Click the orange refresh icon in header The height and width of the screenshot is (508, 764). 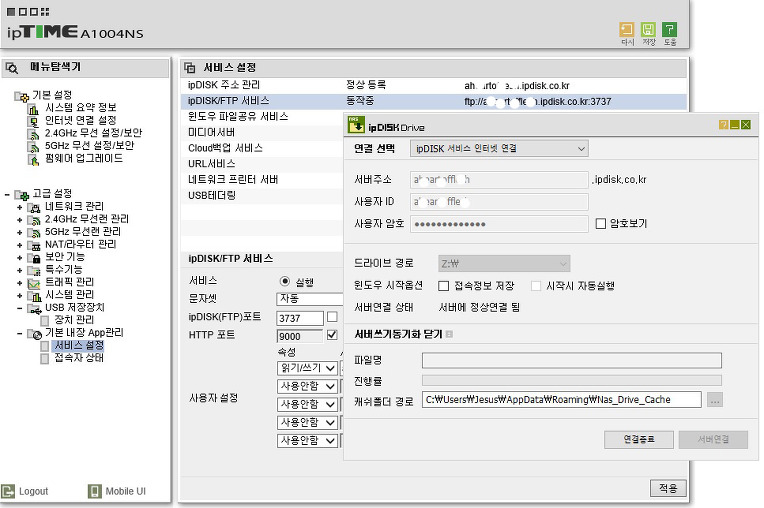pyautogui.click(x=627, y=29)
